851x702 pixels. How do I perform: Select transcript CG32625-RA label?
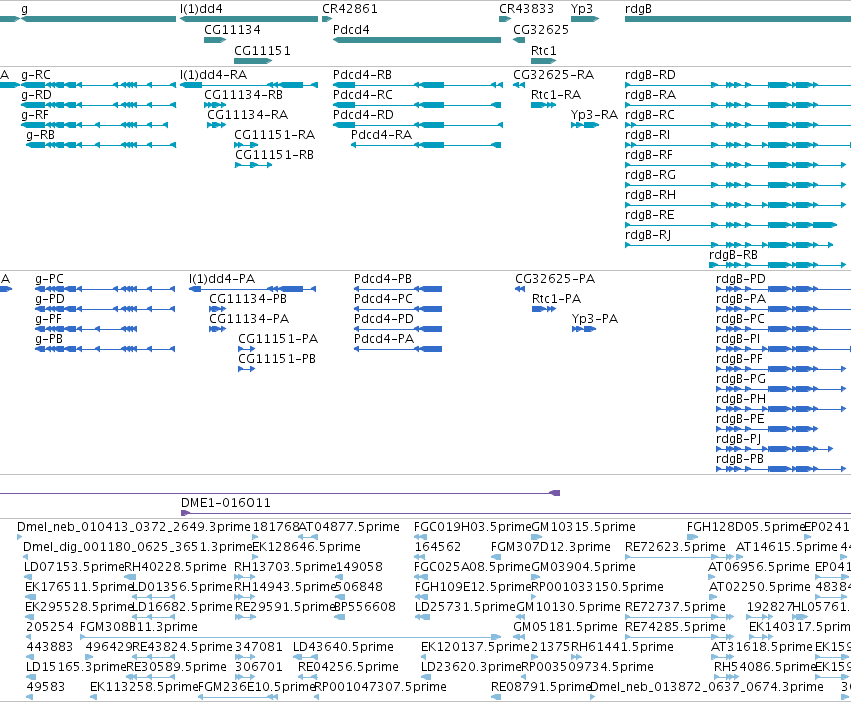[554, 74]
